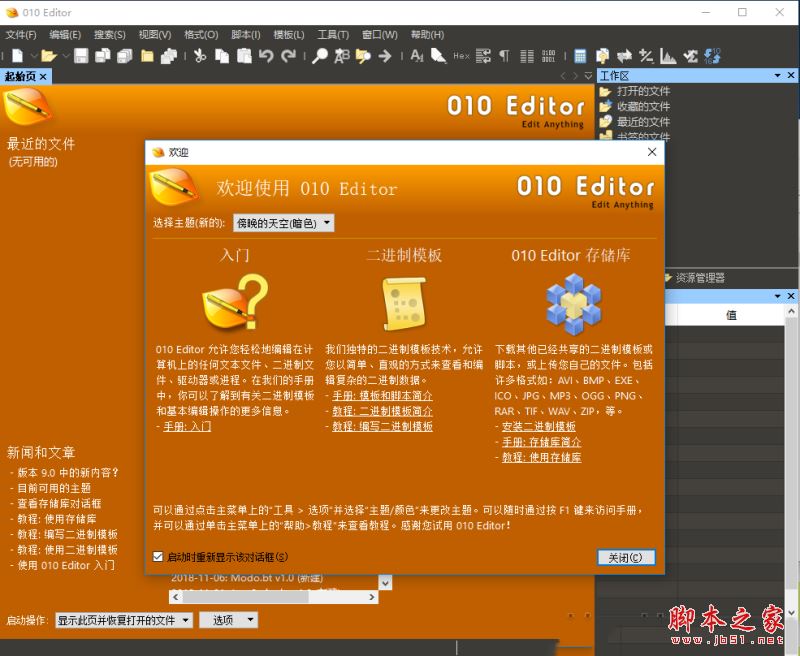Open the 编辑(E) menu
The image size is (800, 656).
tap(65, 35)
